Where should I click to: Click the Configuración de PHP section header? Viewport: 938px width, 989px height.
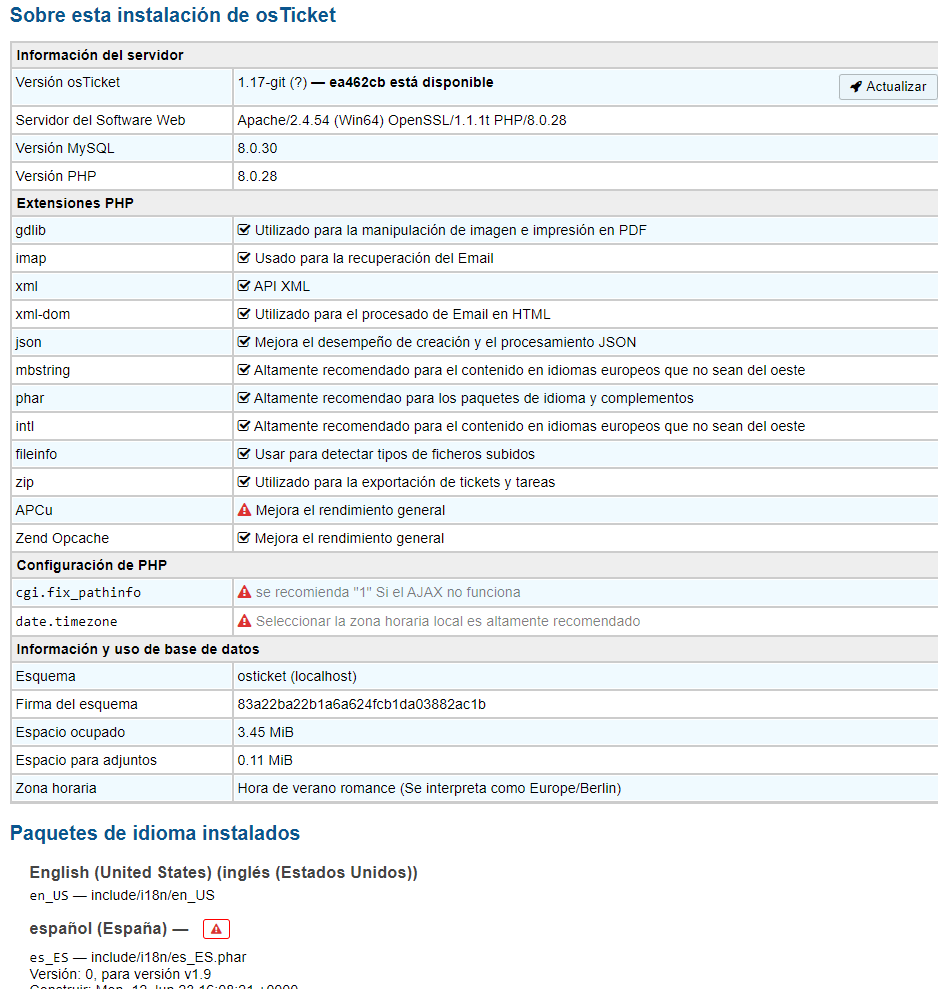pyautogui.click(x=91, y=565)
